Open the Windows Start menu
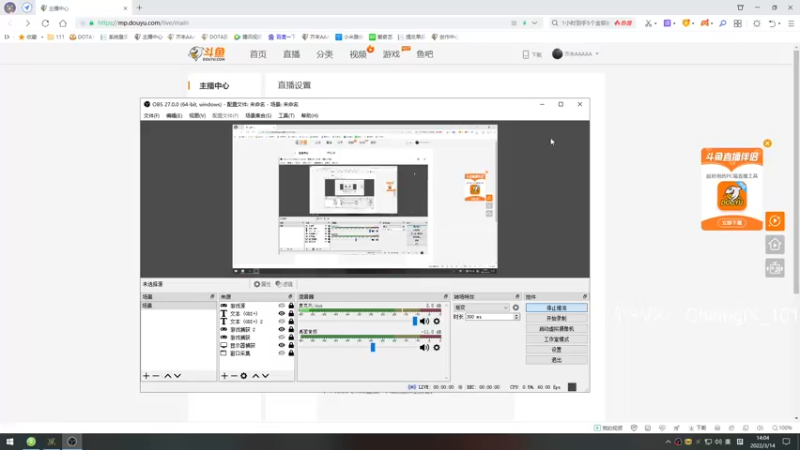 point(10,442)
